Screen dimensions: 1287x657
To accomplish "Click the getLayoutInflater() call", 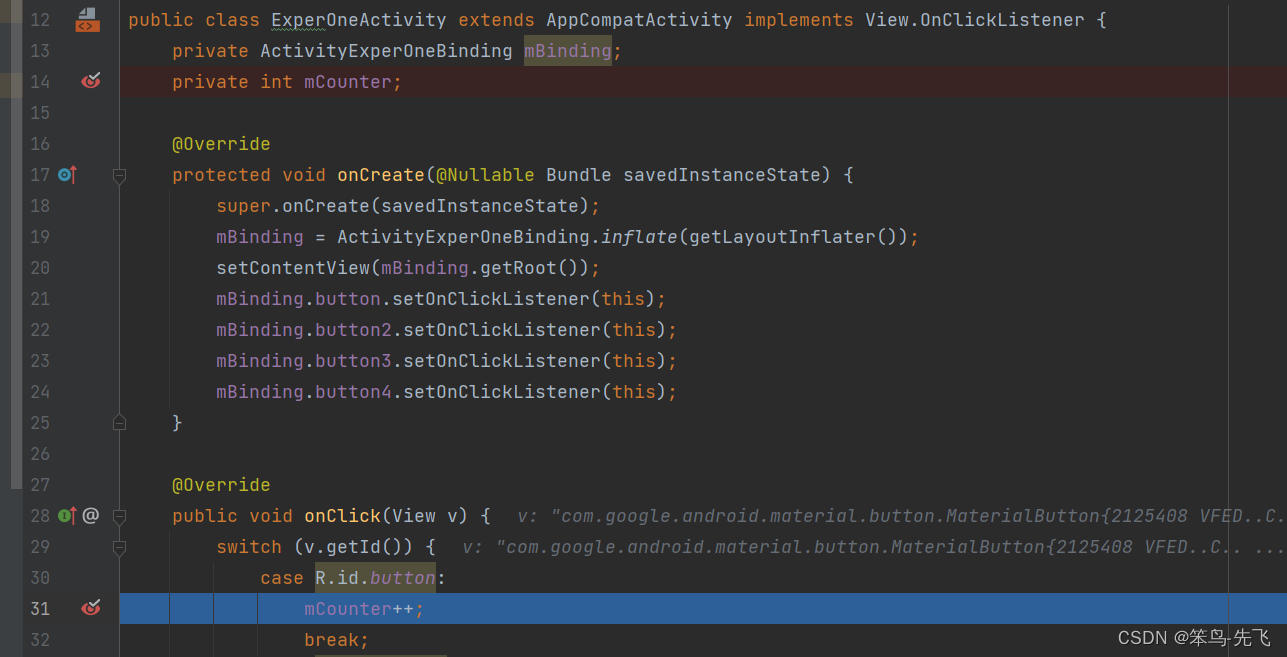I will tap(793, 237).
